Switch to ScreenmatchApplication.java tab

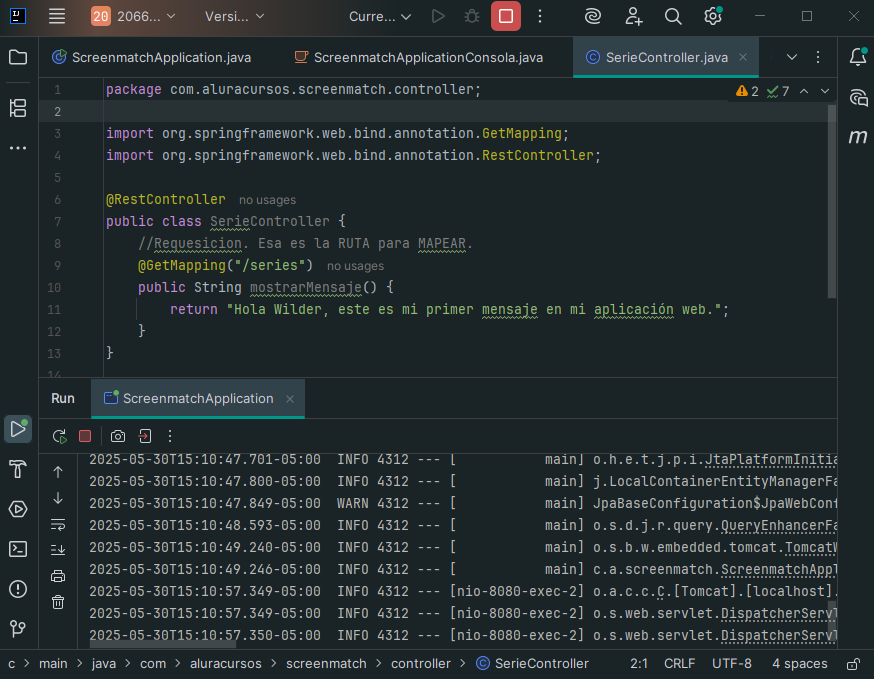pyautogui.click(x=152, y=57)
